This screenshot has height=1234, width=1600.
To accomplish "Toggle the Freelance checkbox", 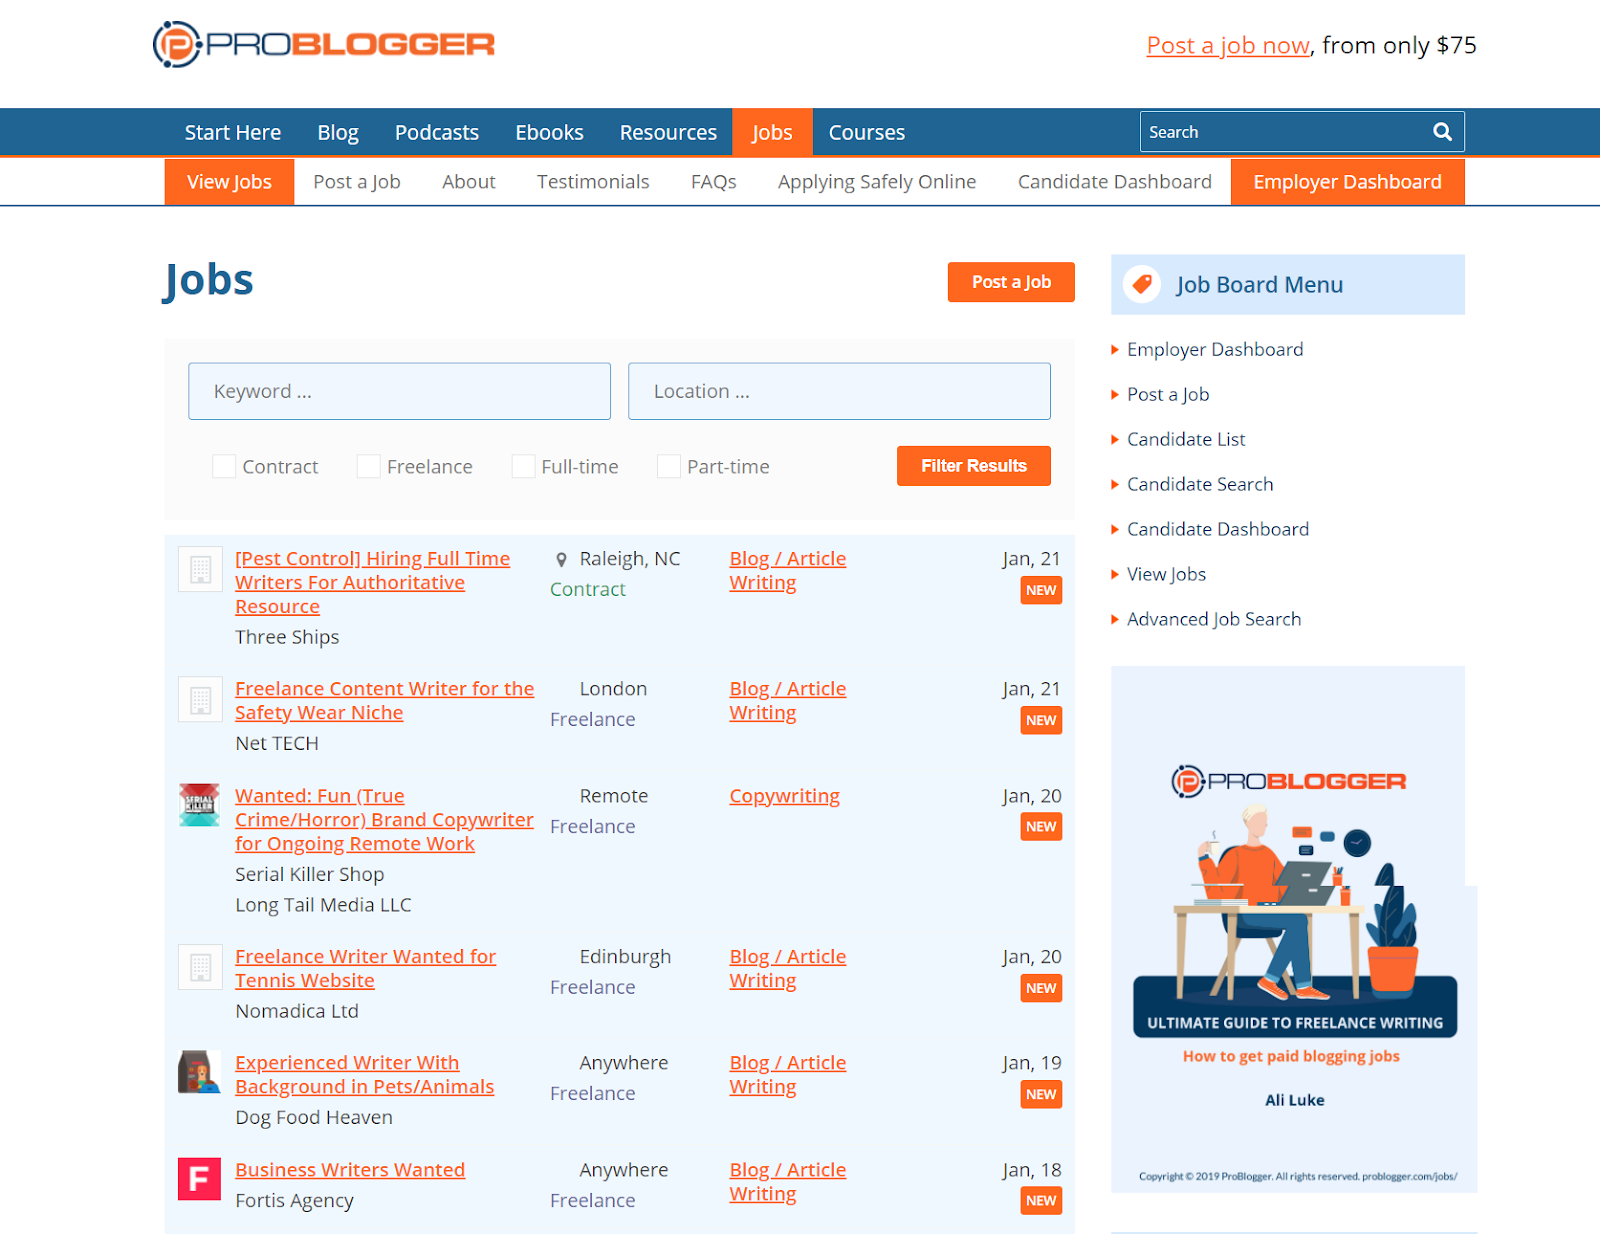I will coord(369,466).
